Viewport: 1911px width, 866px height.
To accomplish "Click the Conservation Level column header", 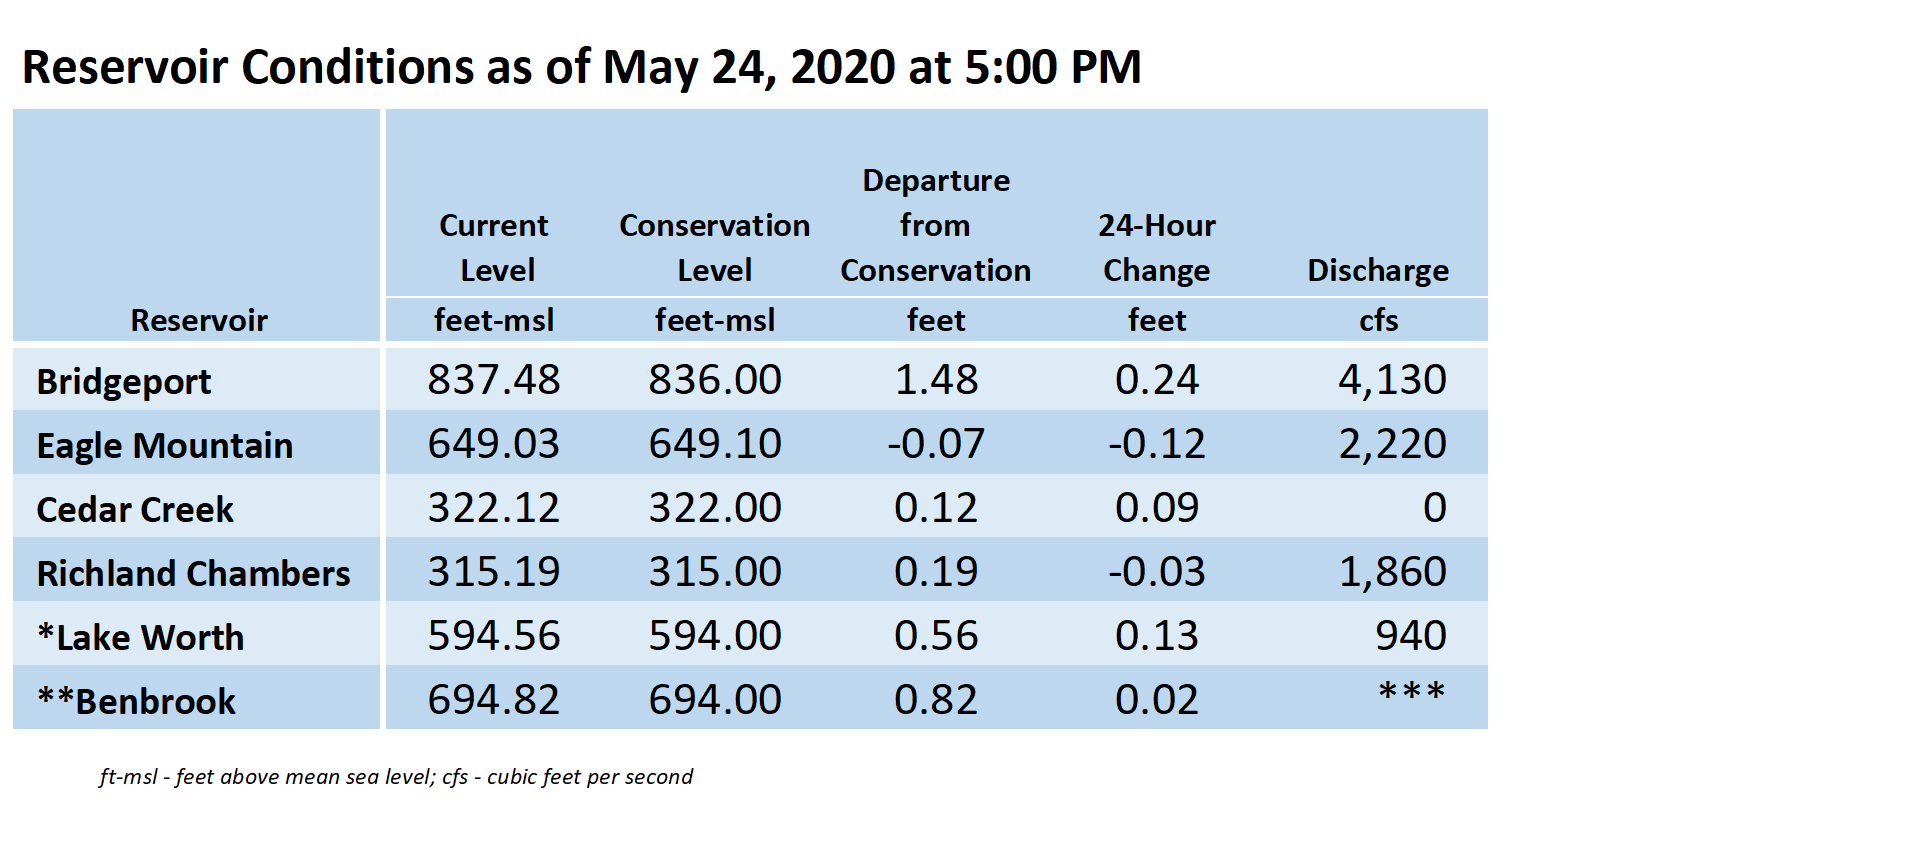I will tap(715, 248).
